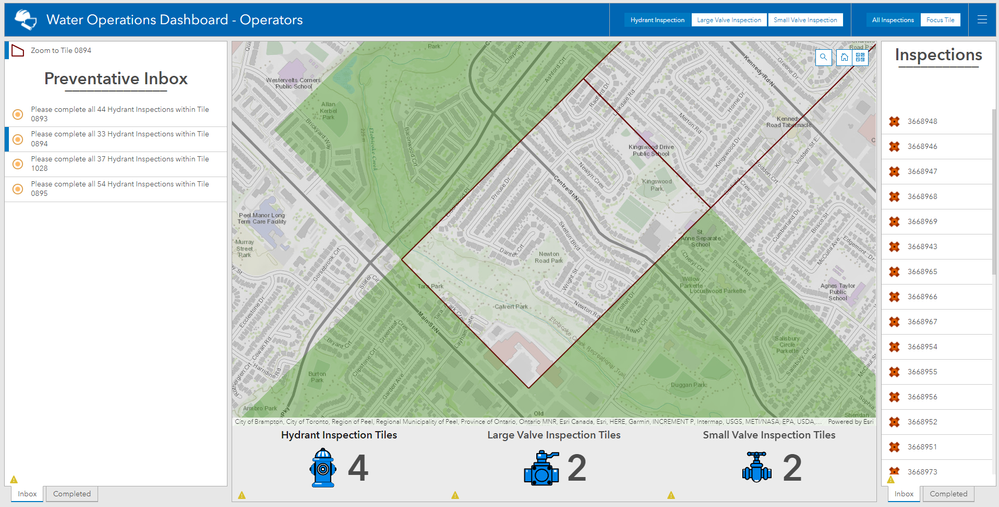999x507 pixels.
Task: Select inspection 3668967 in the list
Action: [x=937, y=322]
